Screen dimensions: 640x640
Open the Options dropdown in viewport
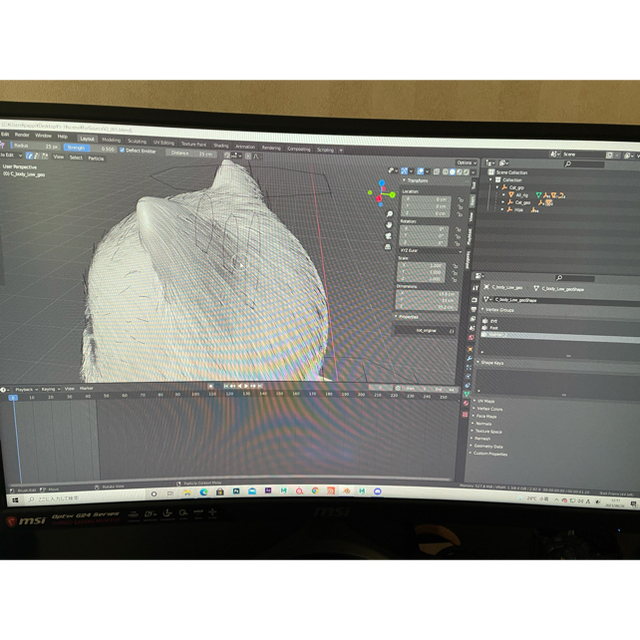point(466,163)
